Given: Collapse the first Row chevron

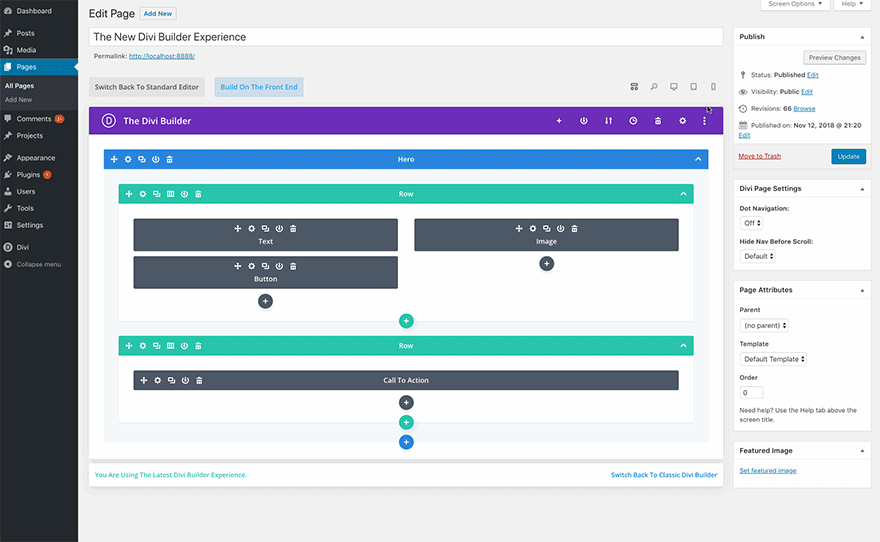Looking at the screenshot, I should [x=684, y=194].
